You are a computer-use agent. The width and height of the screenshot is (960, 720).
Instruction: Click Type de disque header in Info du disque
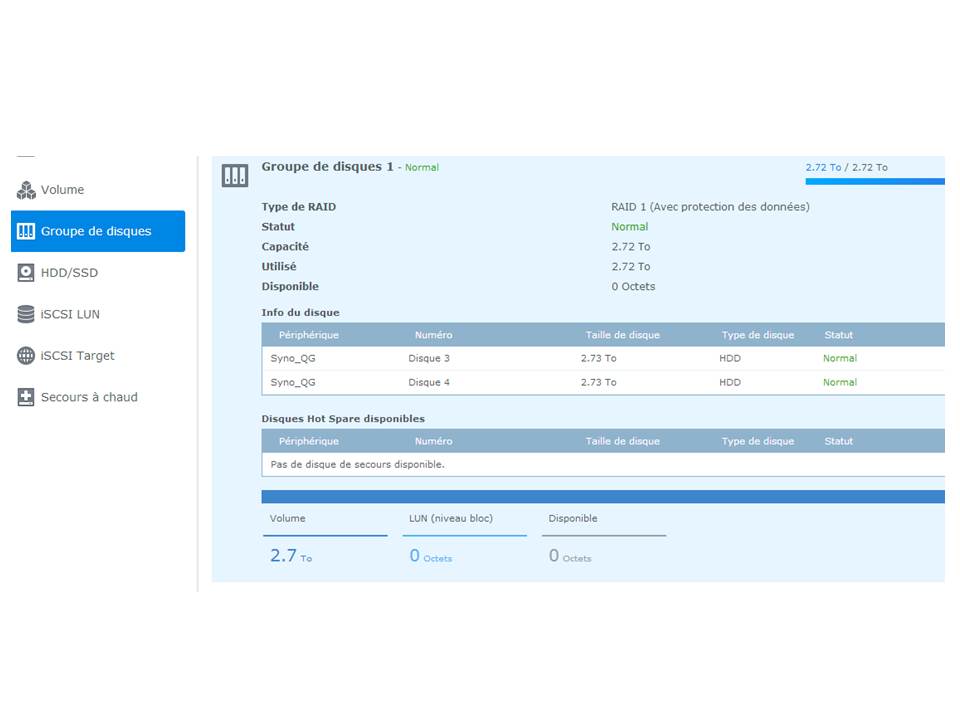[x=758, y=335]
